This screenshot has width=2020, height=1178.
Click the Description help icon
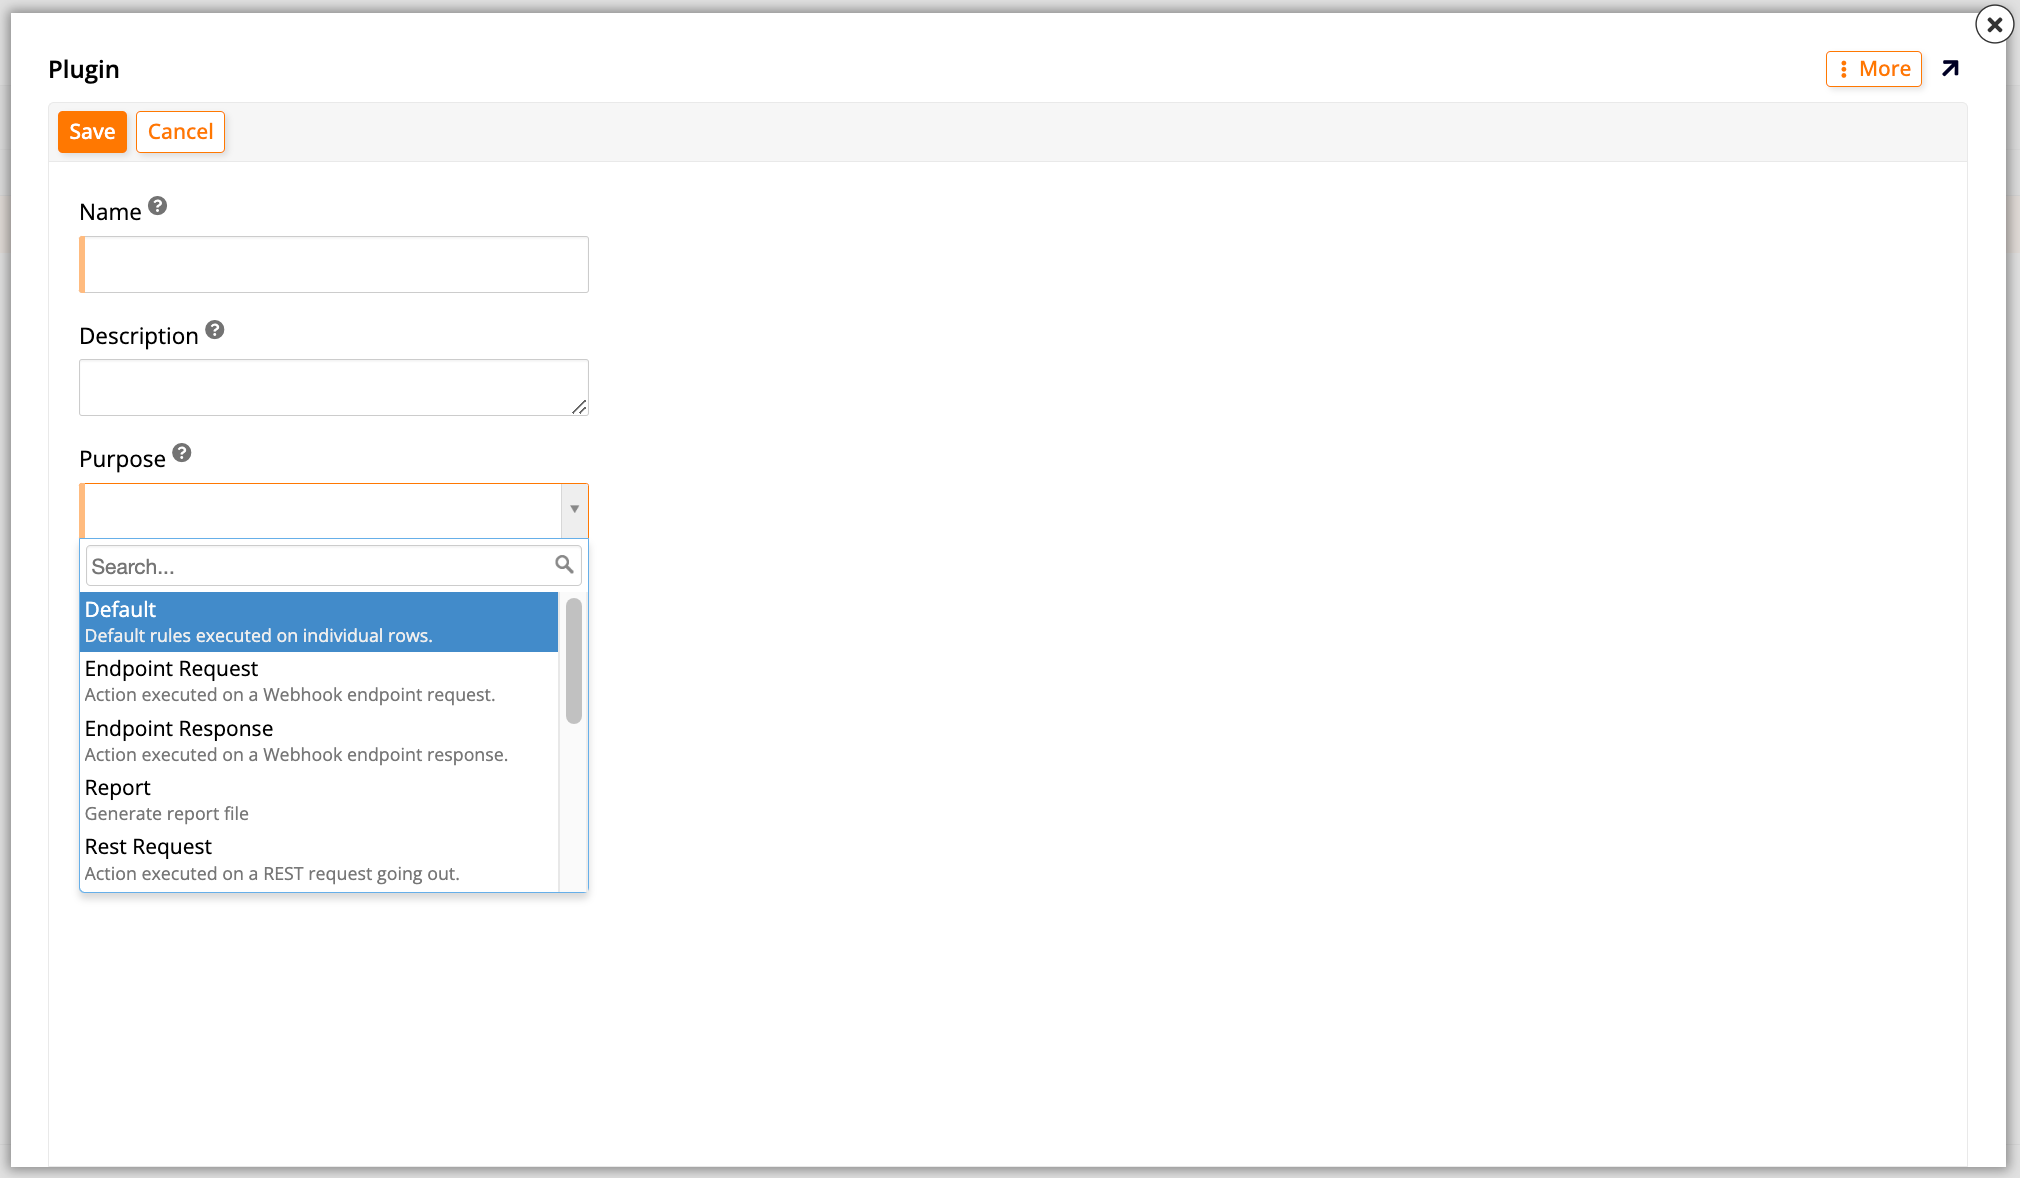point(216,329)
